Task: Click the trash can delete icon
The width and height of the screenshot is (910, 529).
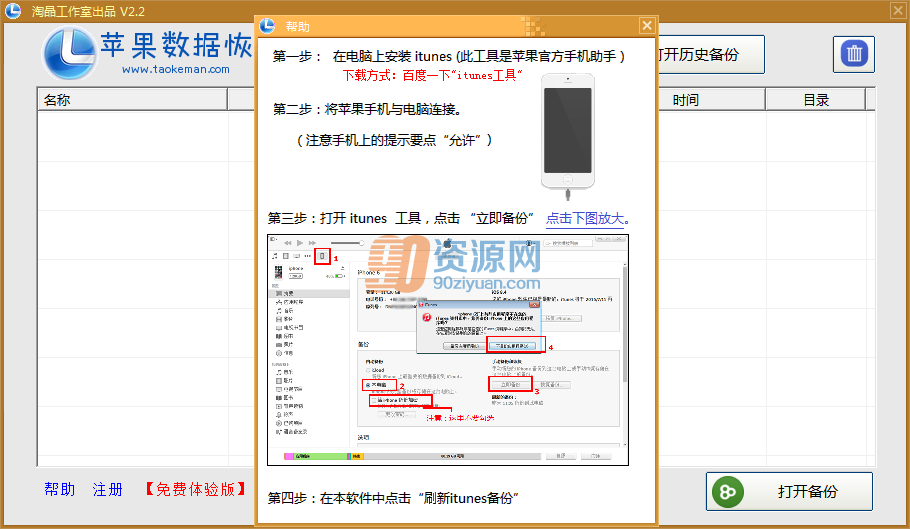Action: coord(854,54)
